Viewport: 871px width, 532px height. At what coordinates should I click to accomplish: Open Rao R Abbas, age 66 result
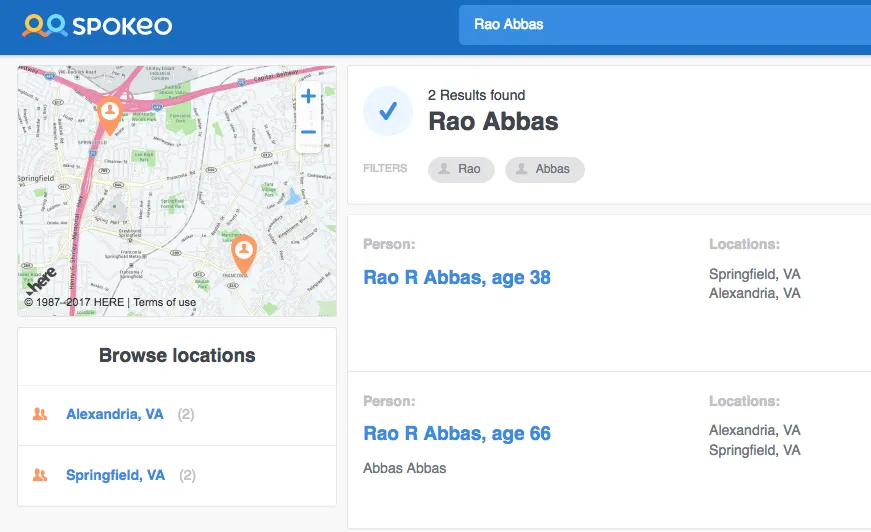point(457,433)
